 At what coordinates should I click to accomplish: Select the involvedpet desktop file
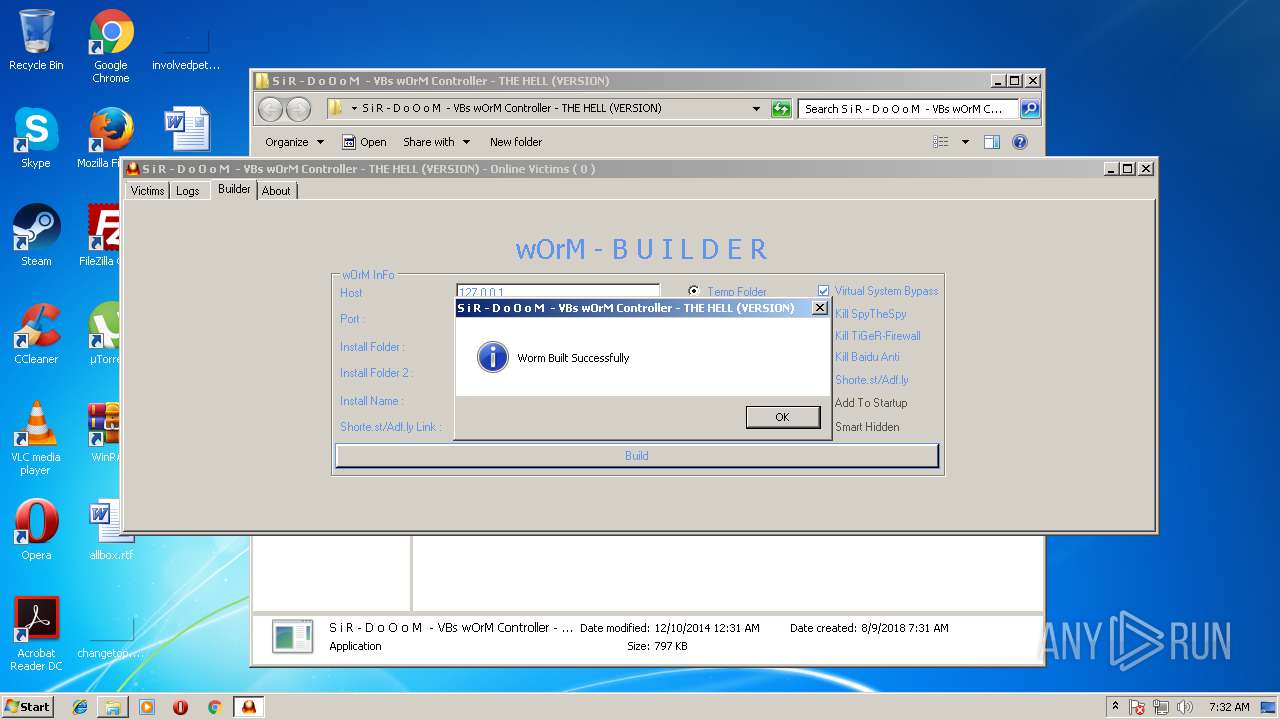186,47
